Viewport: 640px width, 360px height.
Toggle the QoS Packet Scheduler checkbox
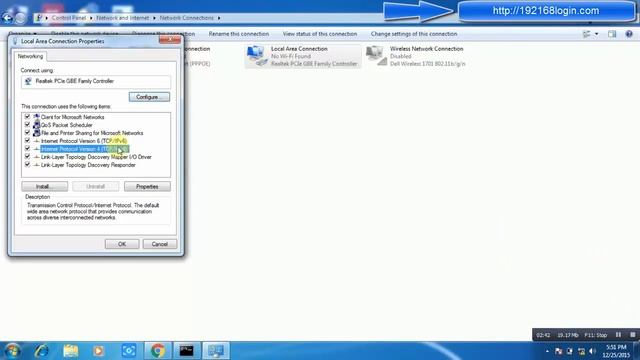27,124
